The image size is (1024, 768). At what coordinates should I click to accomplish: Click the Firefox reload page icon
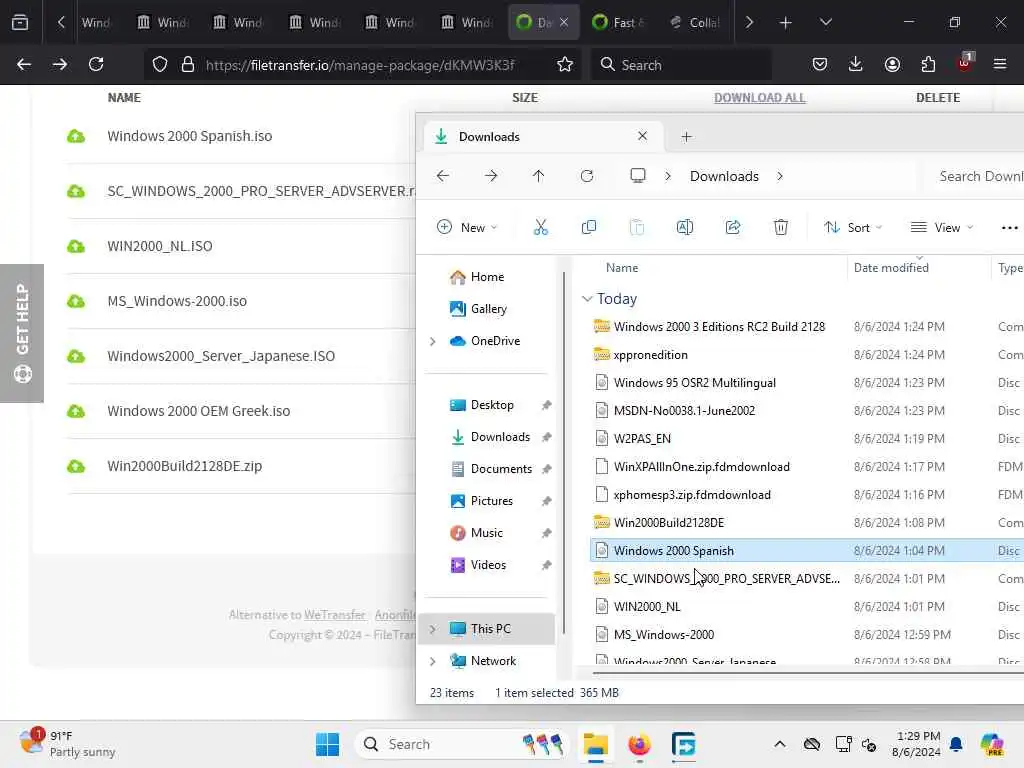click(96, 64)
